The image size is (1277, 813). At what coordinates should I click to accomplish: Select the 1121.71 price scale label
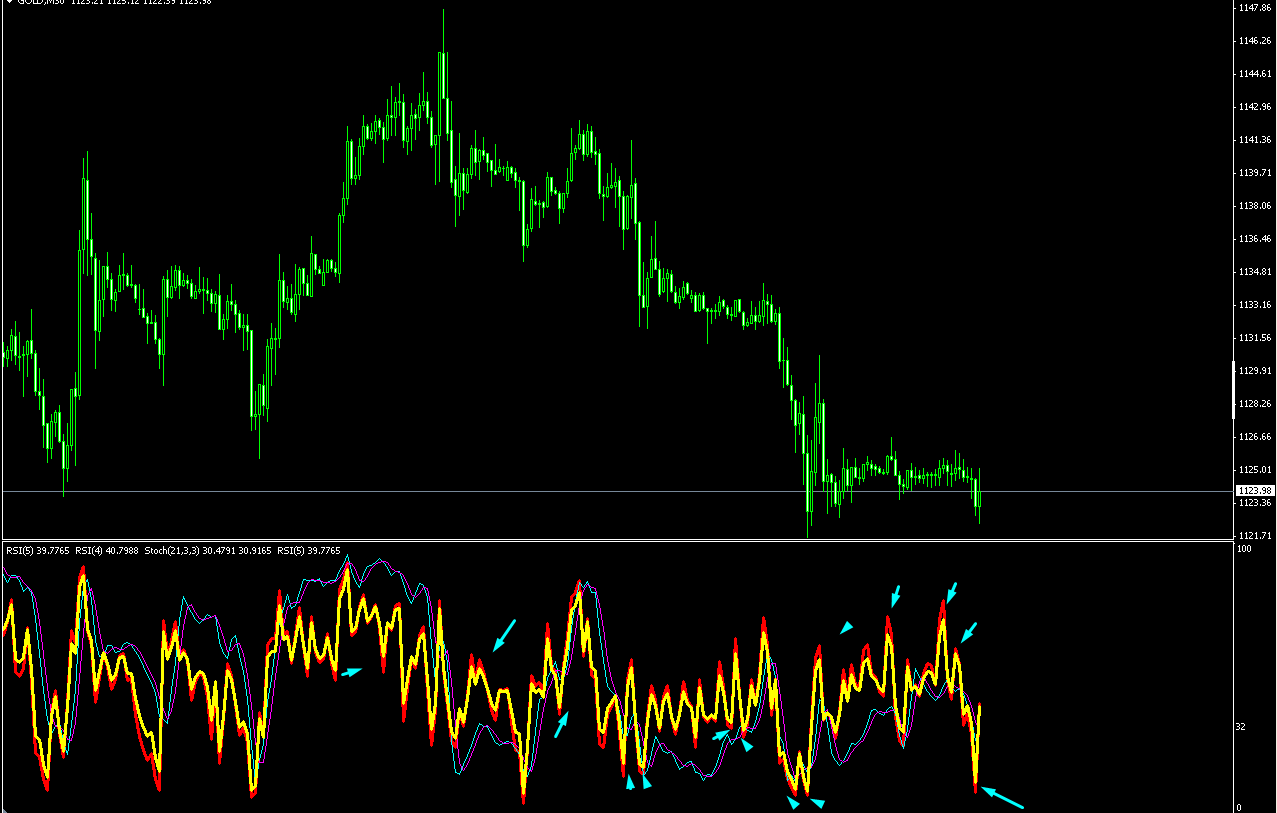coord(1255,536)
